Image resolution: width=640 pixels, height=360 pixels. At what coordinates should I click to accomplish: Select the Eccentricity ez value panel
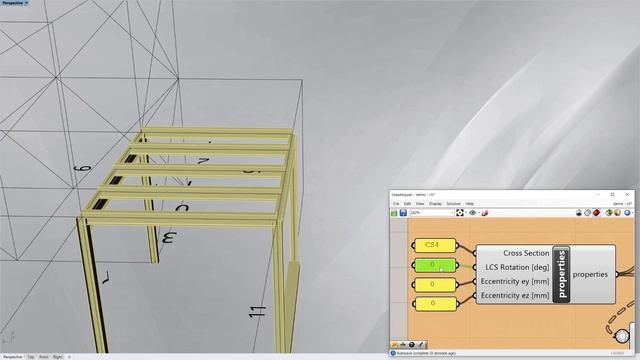point(435,304)
